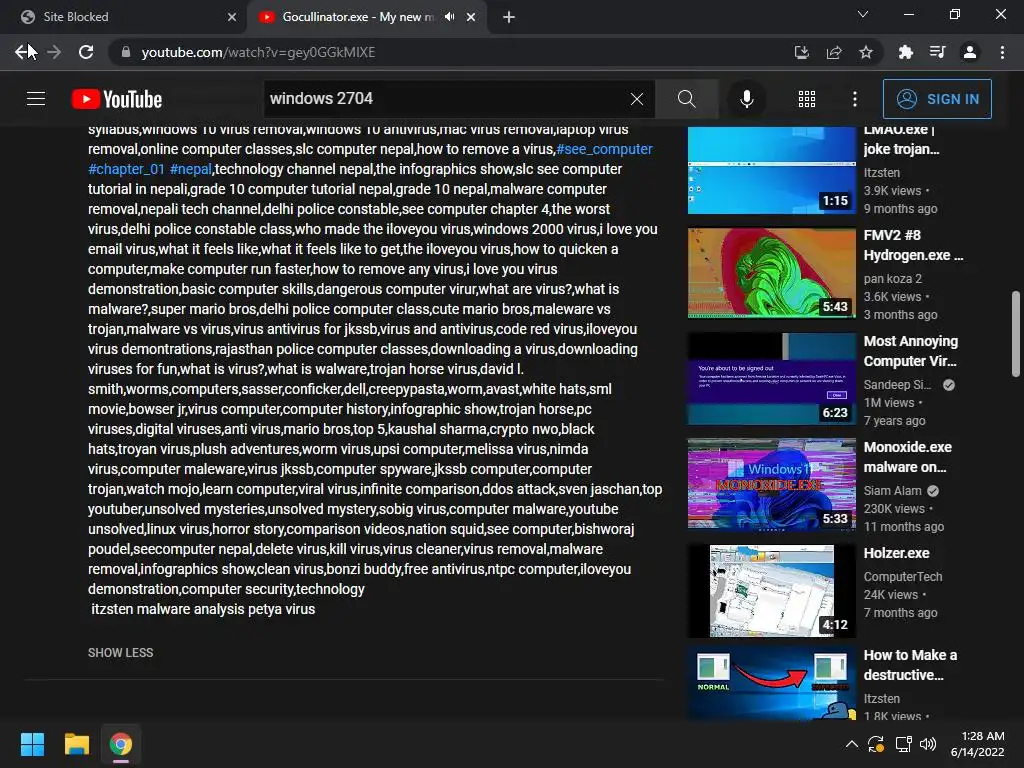Share this page via address bar icon
This screenshot has width=1024, height=768.
tap(834, 52)
